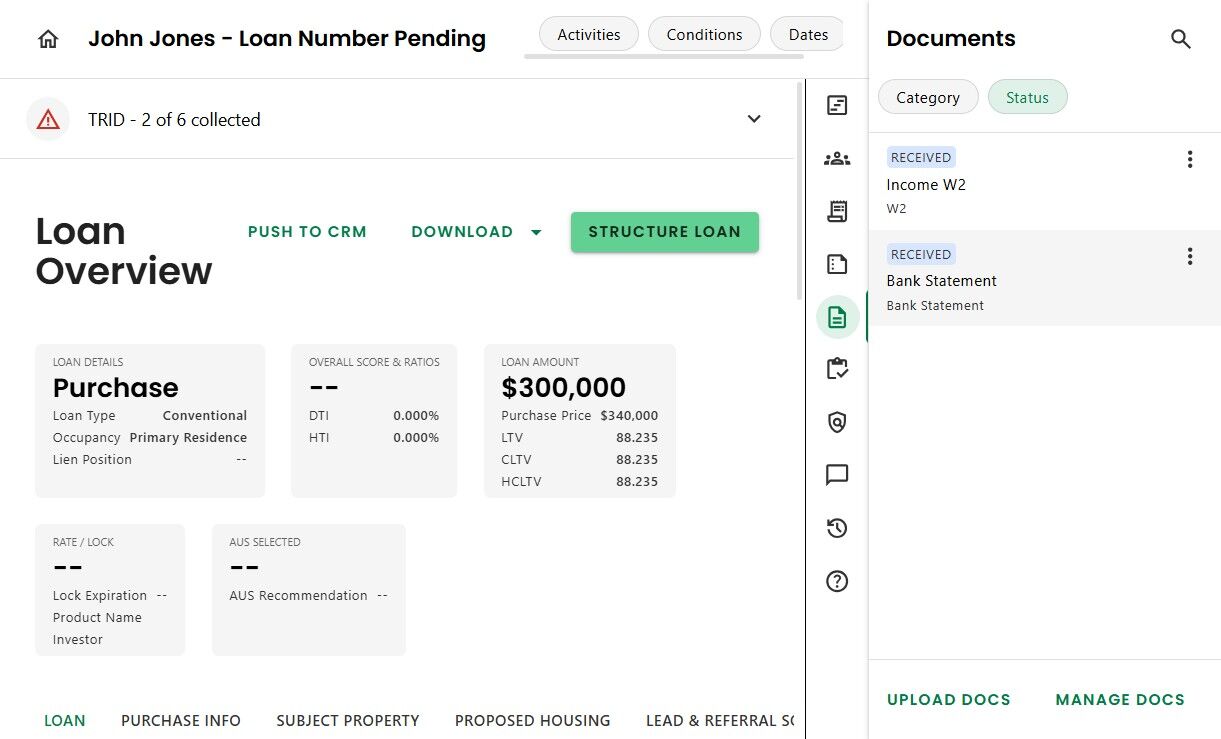Click the Upload Docs button

click(x=948, y=700)
